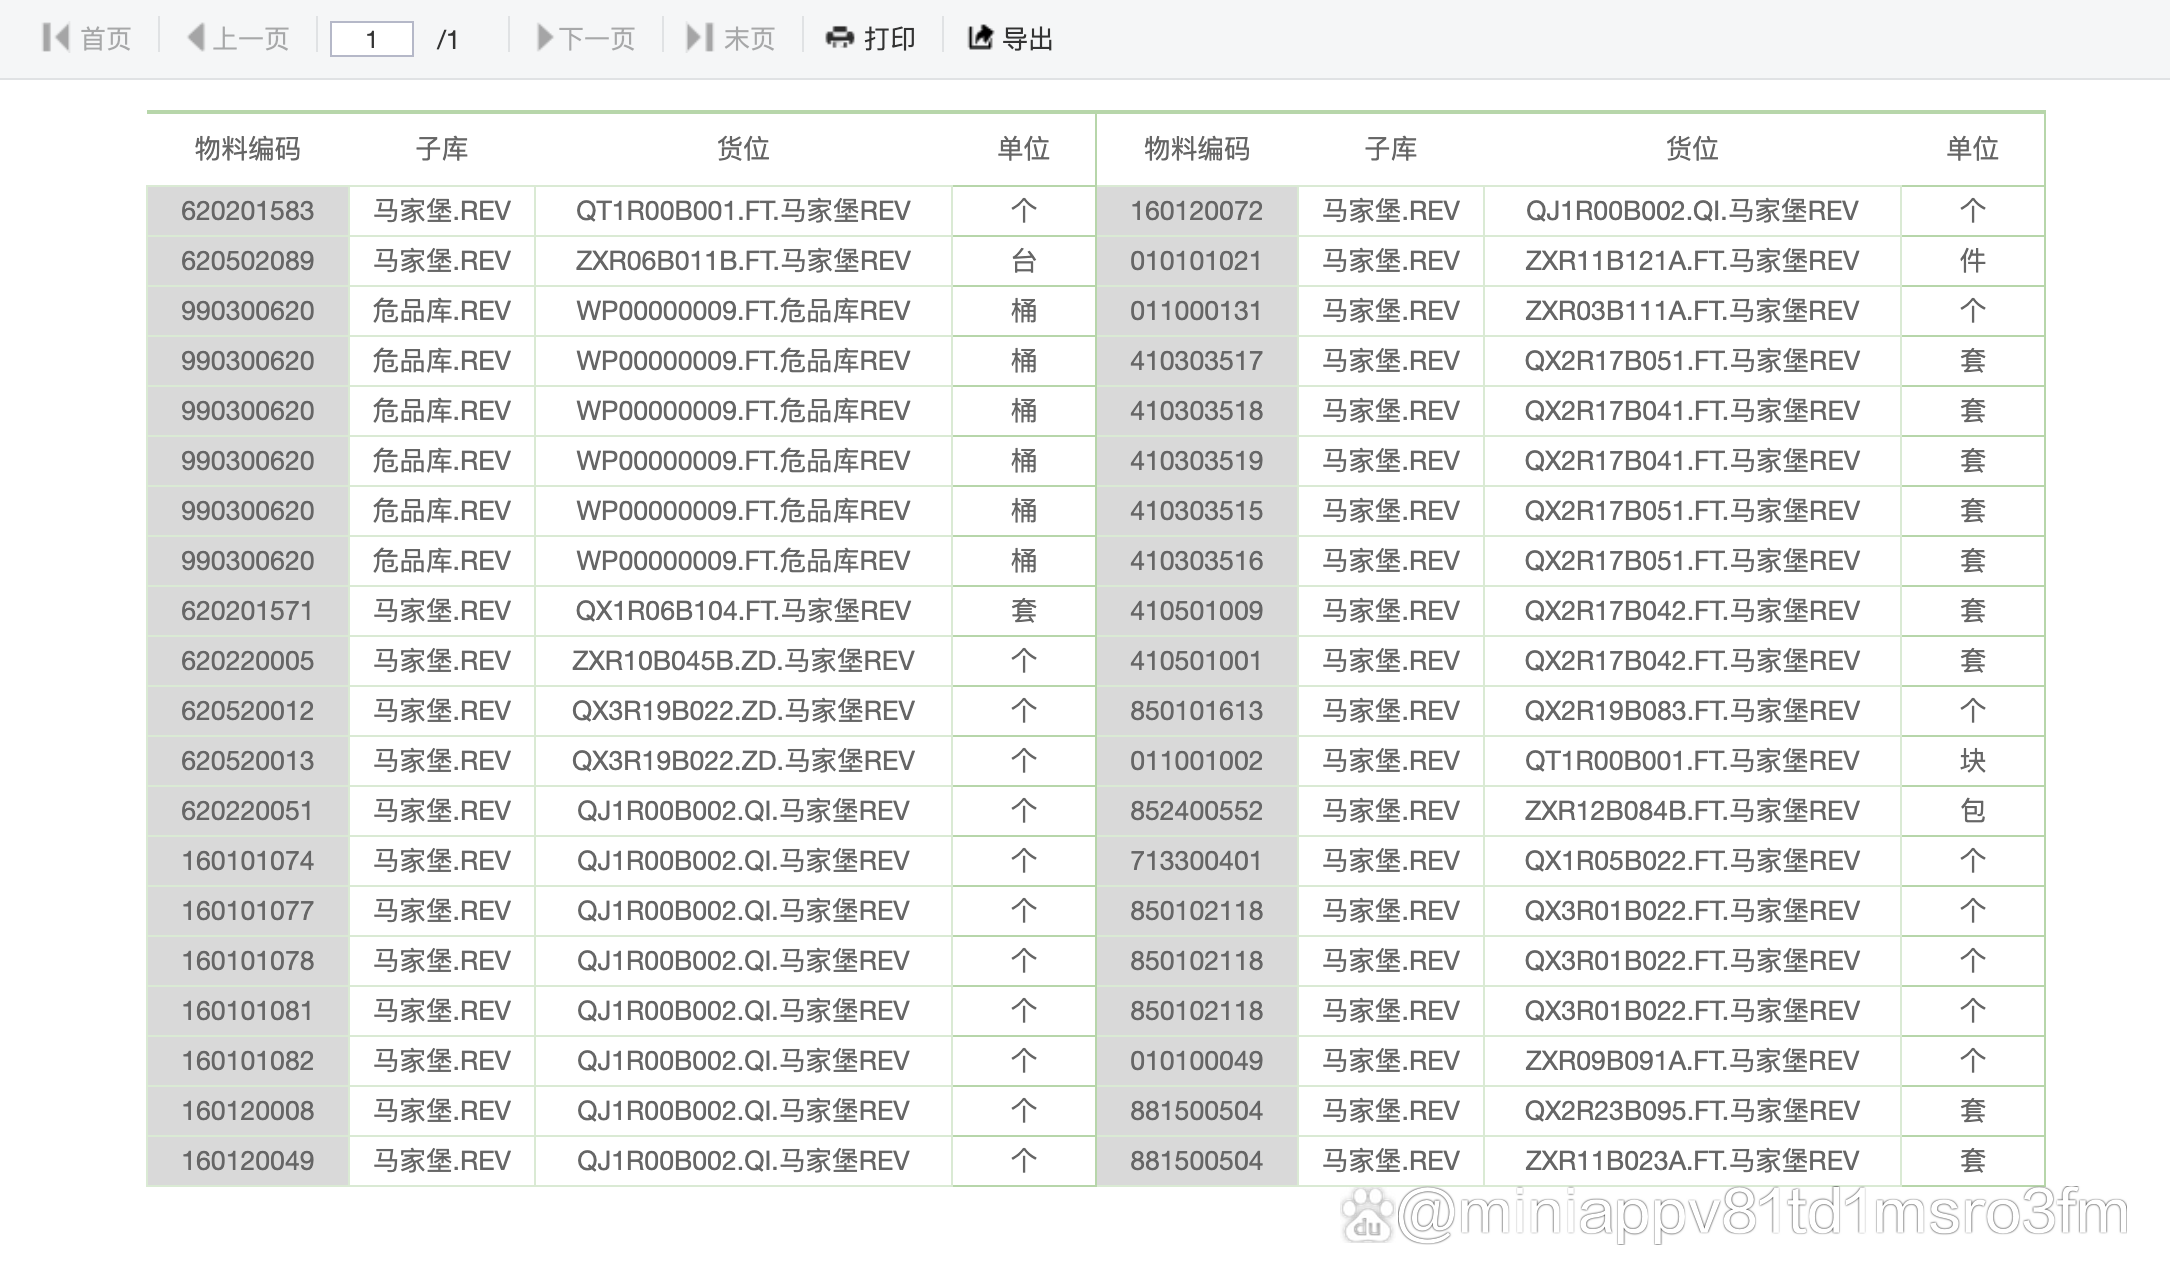
Task: Click the next page triangle icon
Action: [545, 38]
